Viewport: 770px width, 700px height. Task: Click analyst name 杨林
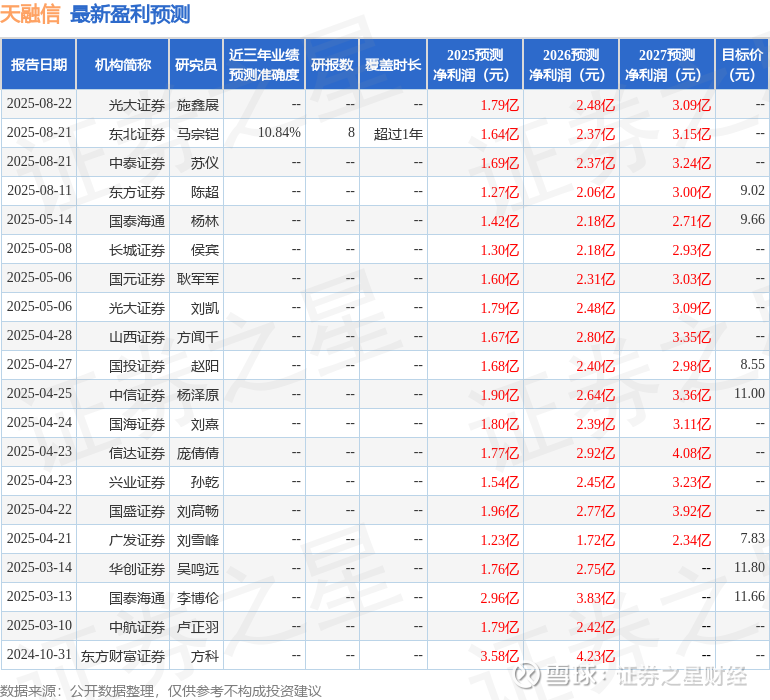pyautogui.click(x=205, y=221)
